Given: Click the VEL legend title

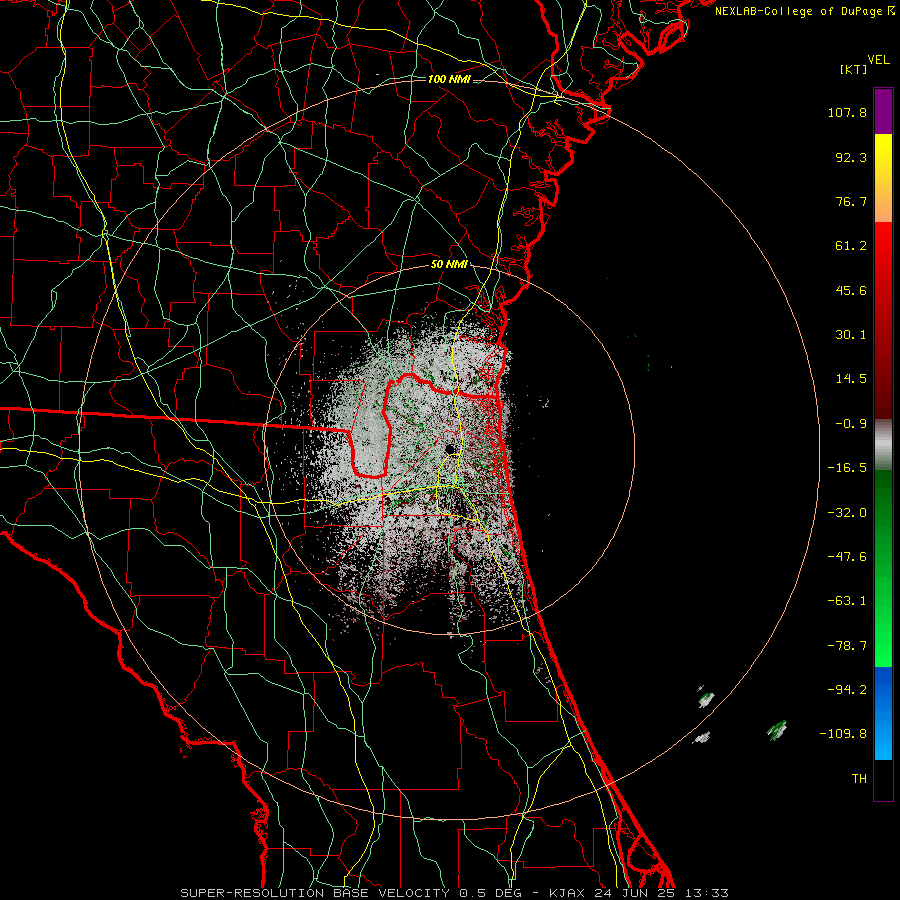Looking at the screenshot, I should pyautogui.click(x=878, y=60).
